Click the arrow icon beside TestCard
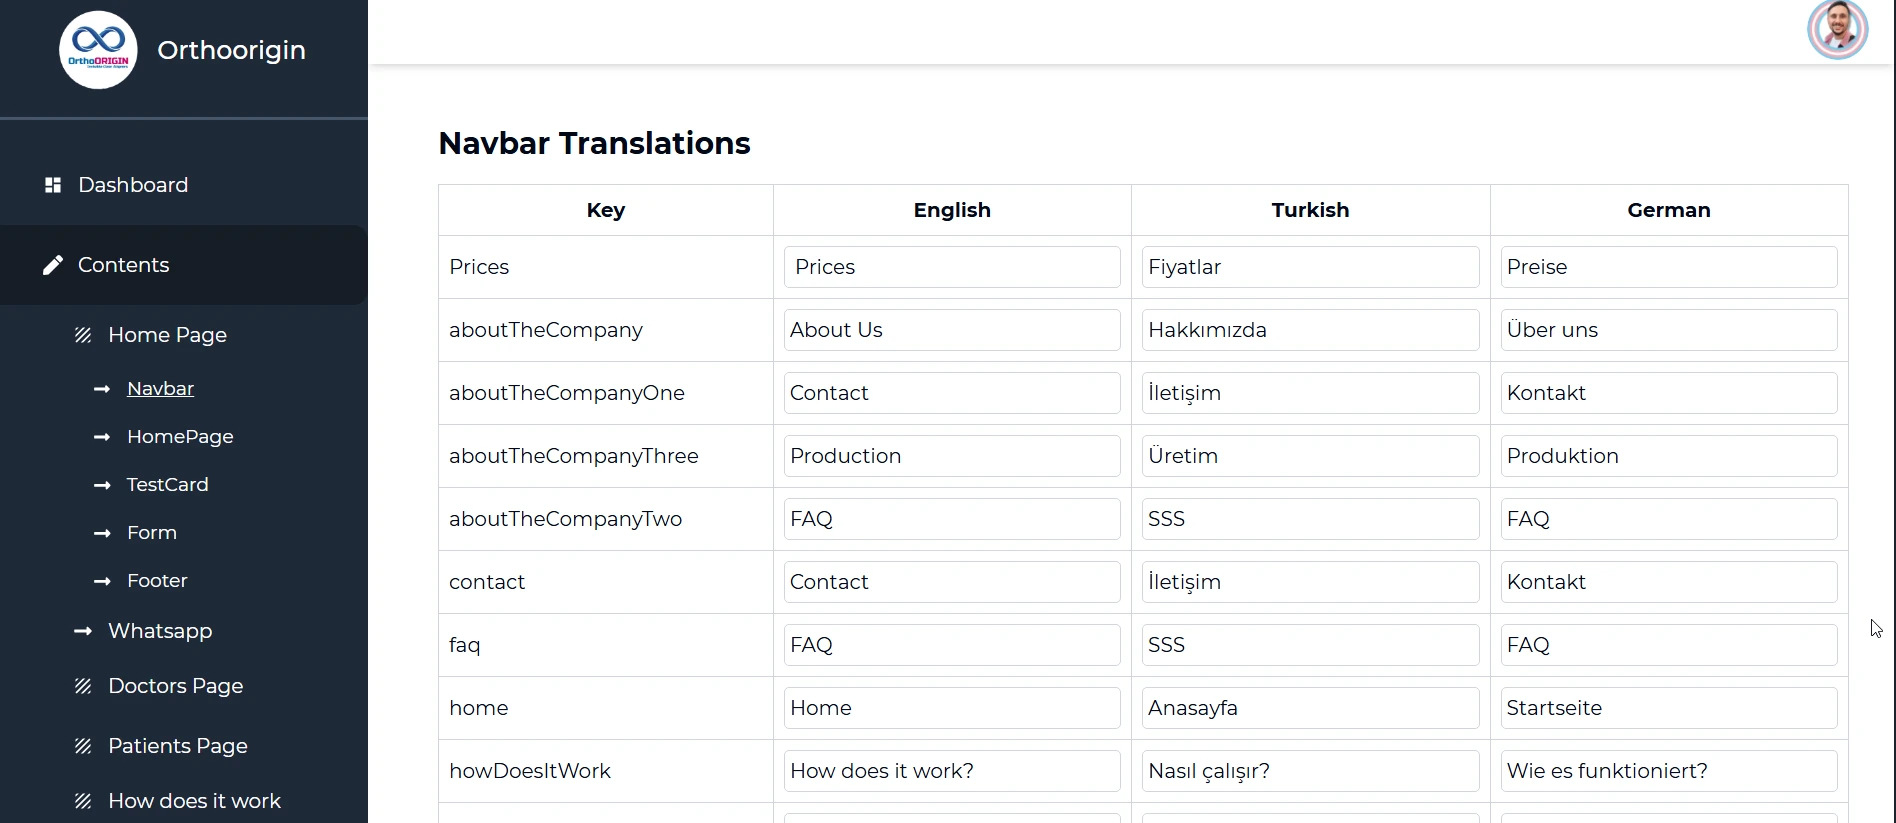 coord(102,485)
